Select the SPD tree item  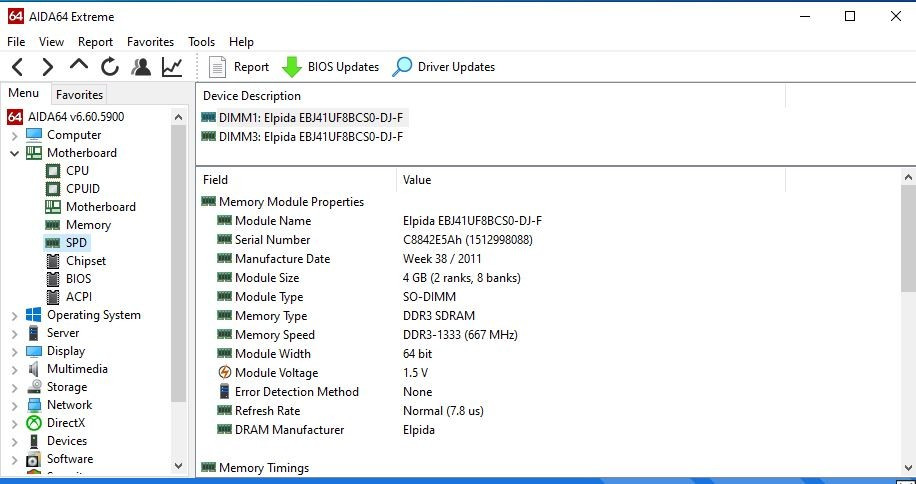pyautogui.click(x=76, y=243)
